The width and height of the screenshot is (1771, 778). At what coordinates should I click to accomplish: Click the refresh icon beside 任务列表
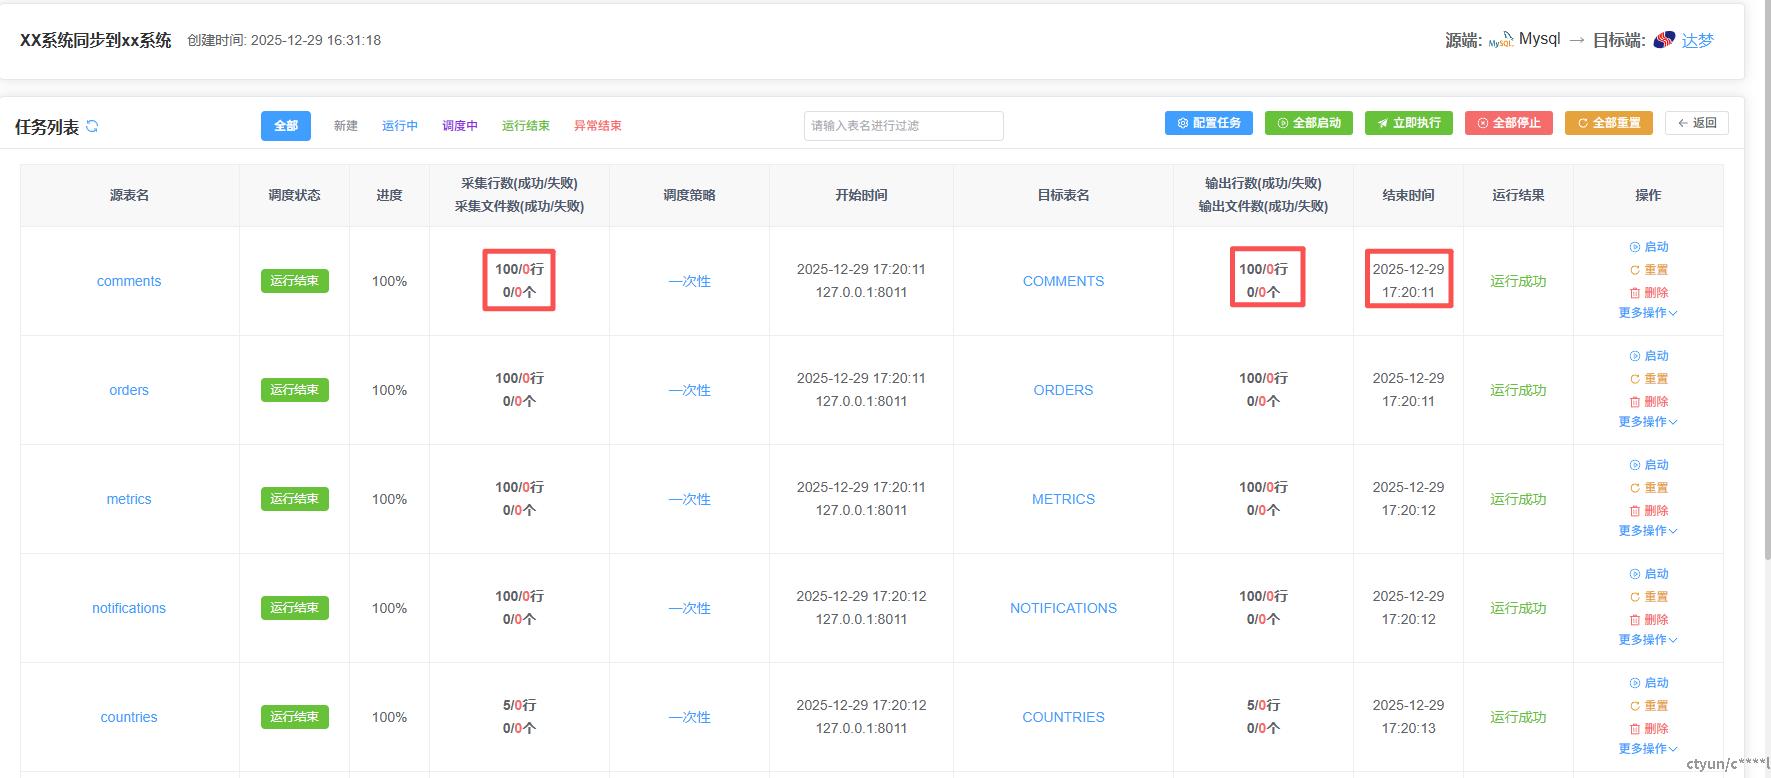[x=92, y=126]
